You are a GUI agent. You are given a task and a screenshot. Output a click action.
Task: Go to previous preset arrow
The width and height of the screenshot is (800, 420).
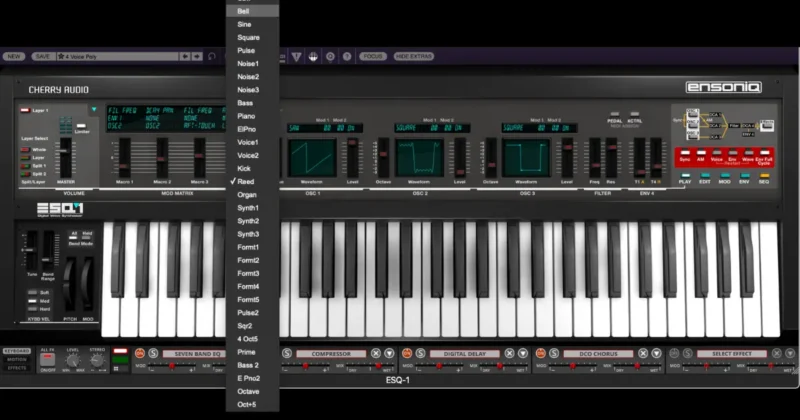[x=185, y=57]
